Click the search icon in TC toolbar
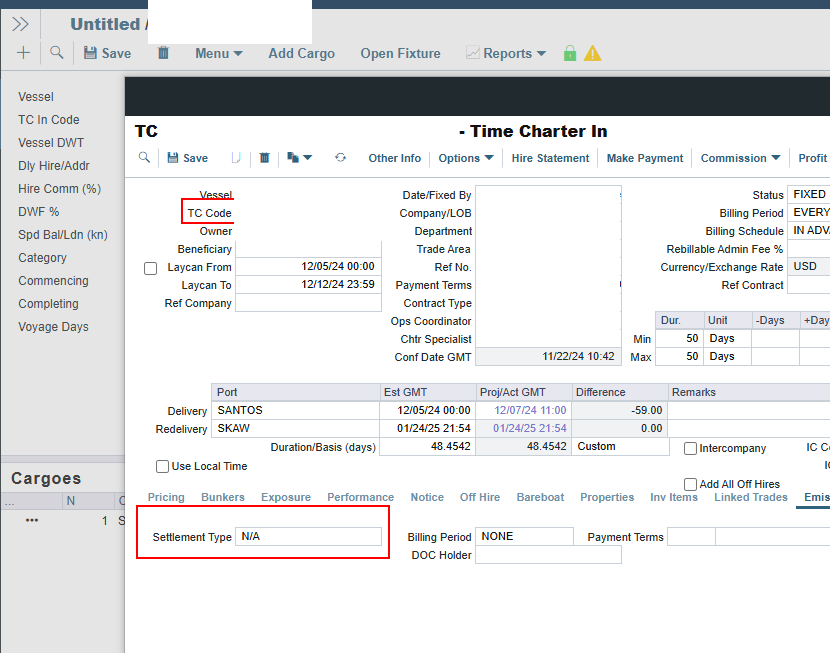The image size is (830, 653). [145, 158]
